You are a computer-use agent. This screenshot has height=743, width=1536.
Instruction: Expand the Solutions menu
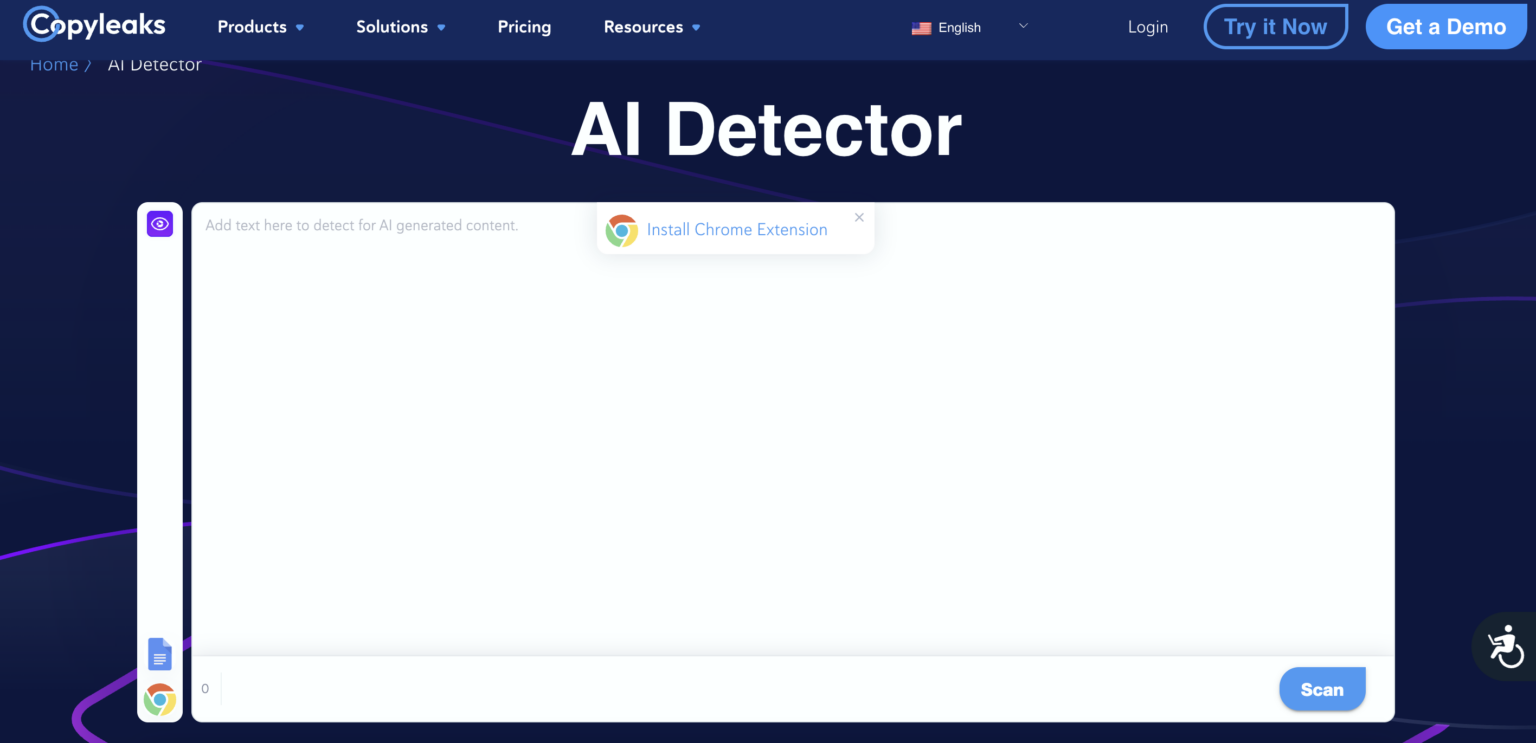click(400, 27)
